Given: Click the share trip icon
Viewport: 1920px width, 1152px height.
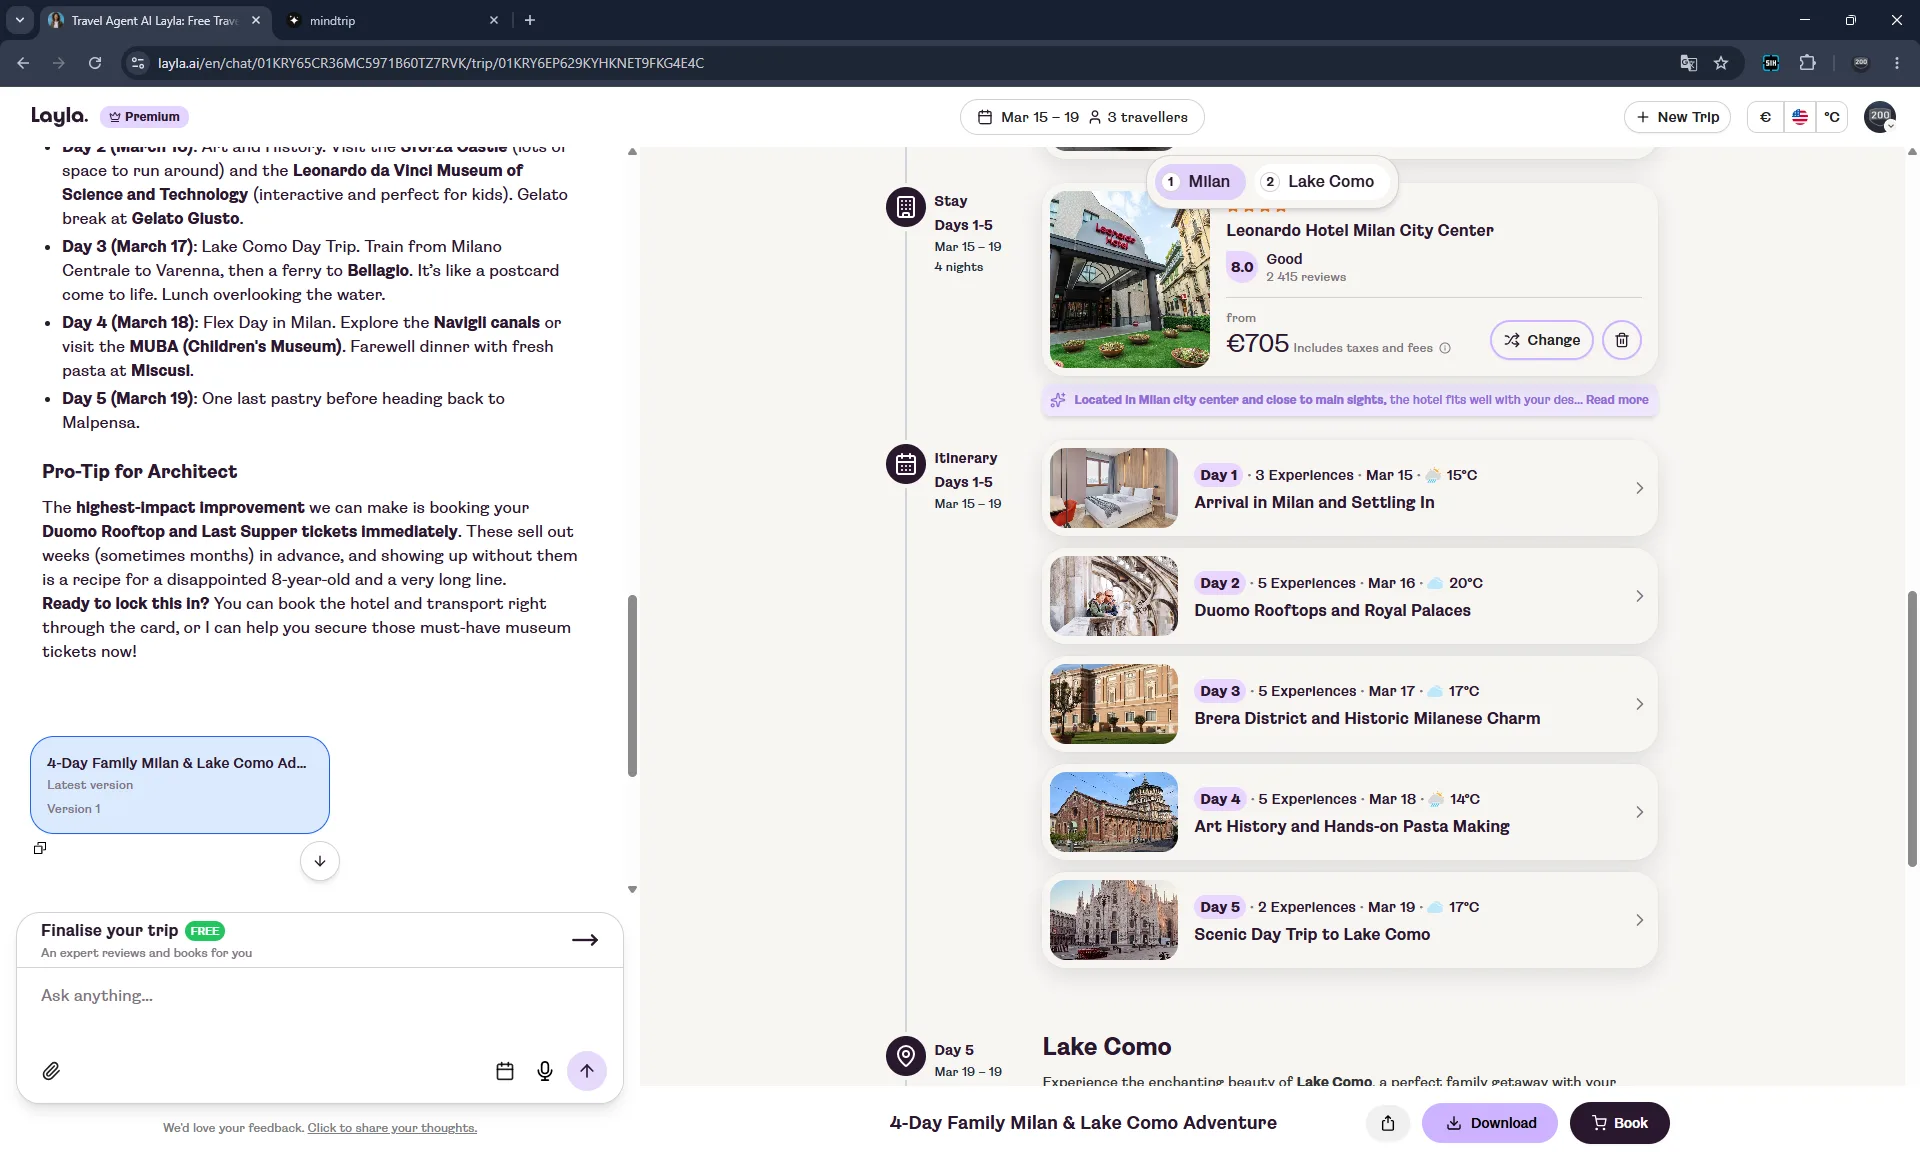Looking at the screenshot, I should click(1388, 1123).
